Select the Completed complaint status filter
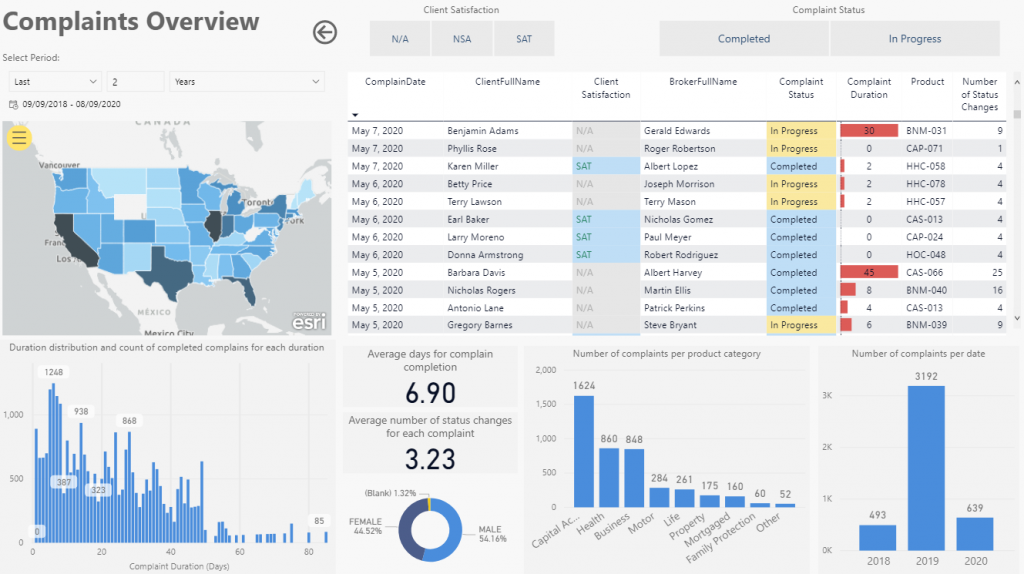Viewport: 1024px width, 574px height. point(744,39)
